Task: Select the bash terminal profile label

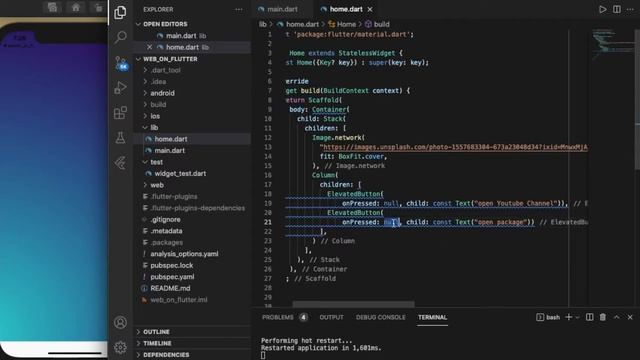Action: pyautogui.click(x=548, y=317)
